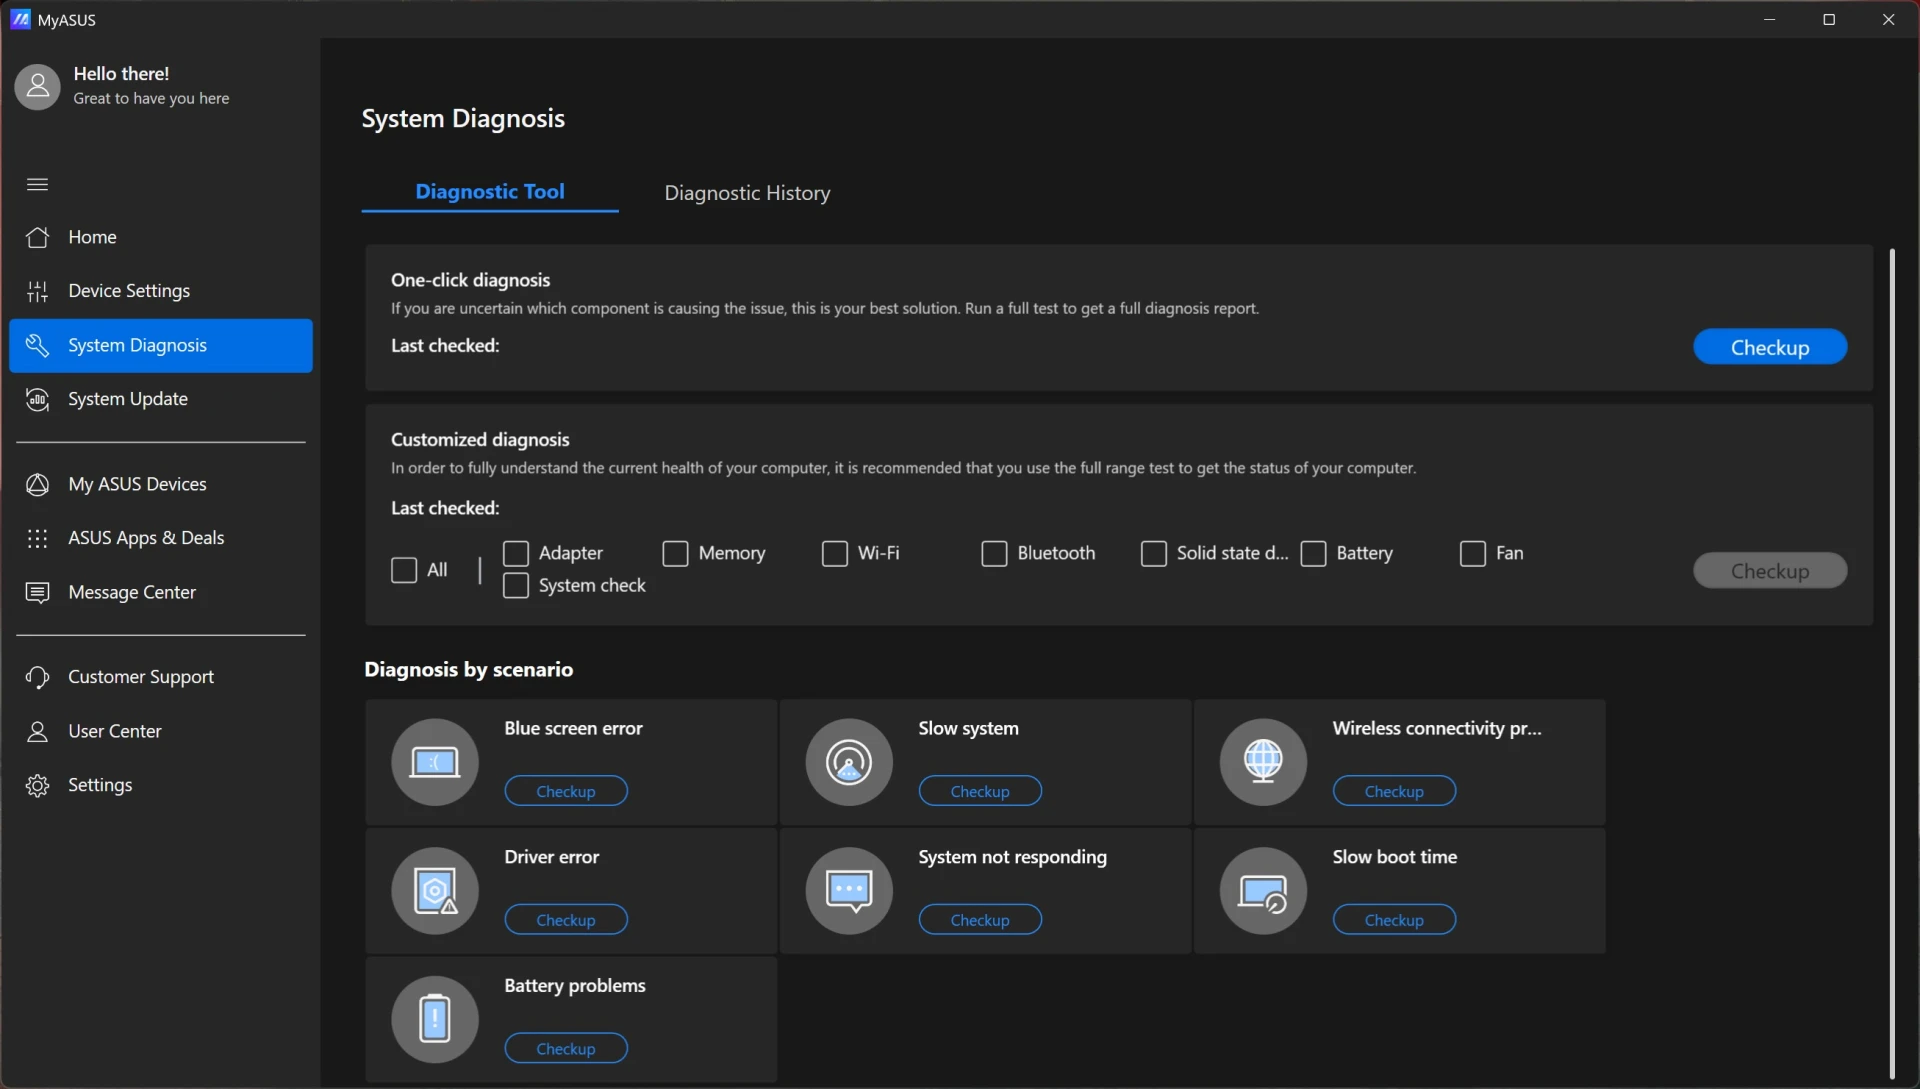Tick the System check checkbox
The height and width of the screenshot is (1089, 1920).
point(516,585)
